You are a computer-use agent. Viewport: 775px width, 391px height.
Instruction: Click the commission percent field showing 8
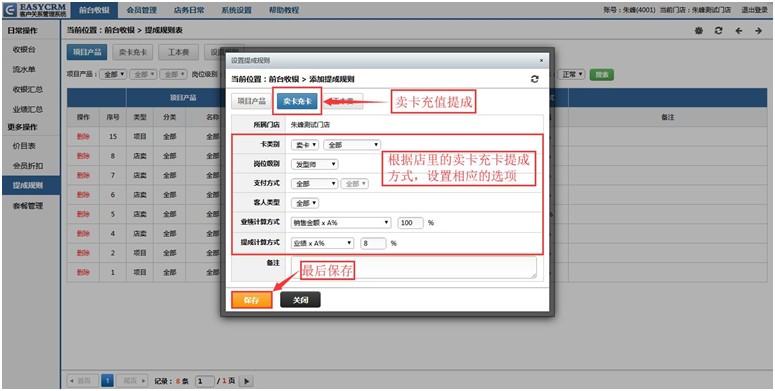373,243
